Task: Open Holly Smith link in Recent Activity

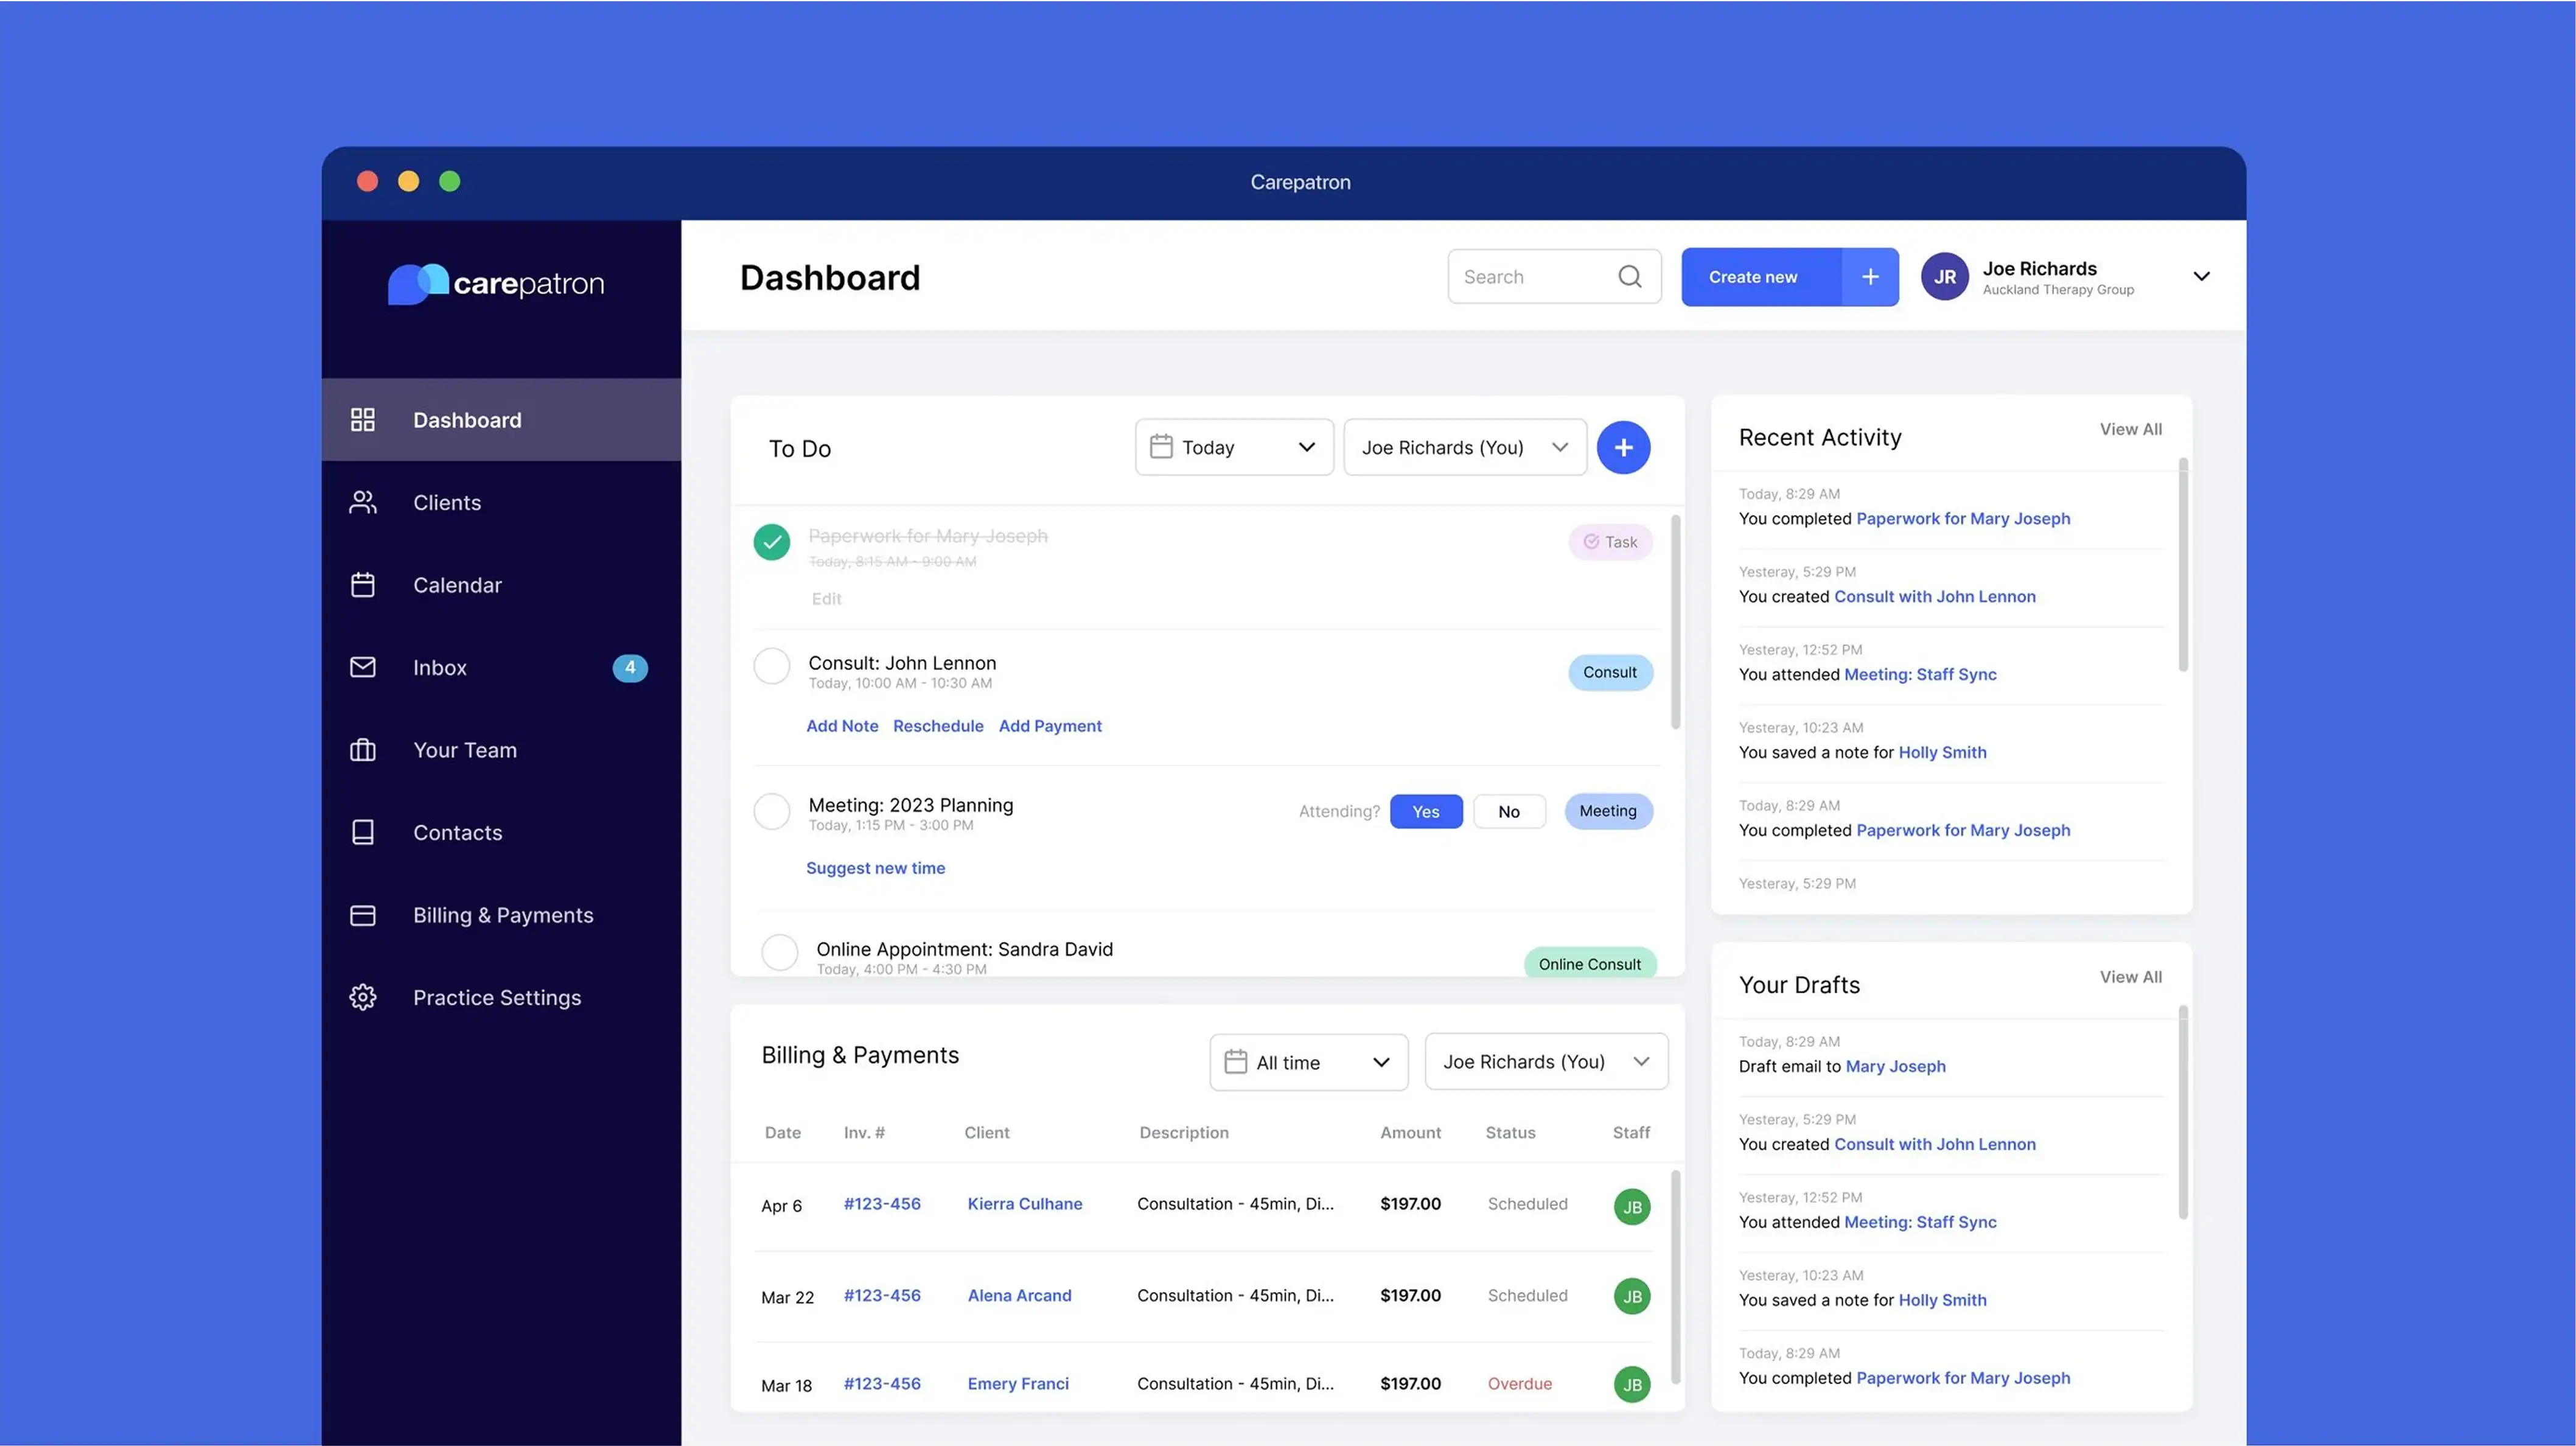Action: 1942,752
